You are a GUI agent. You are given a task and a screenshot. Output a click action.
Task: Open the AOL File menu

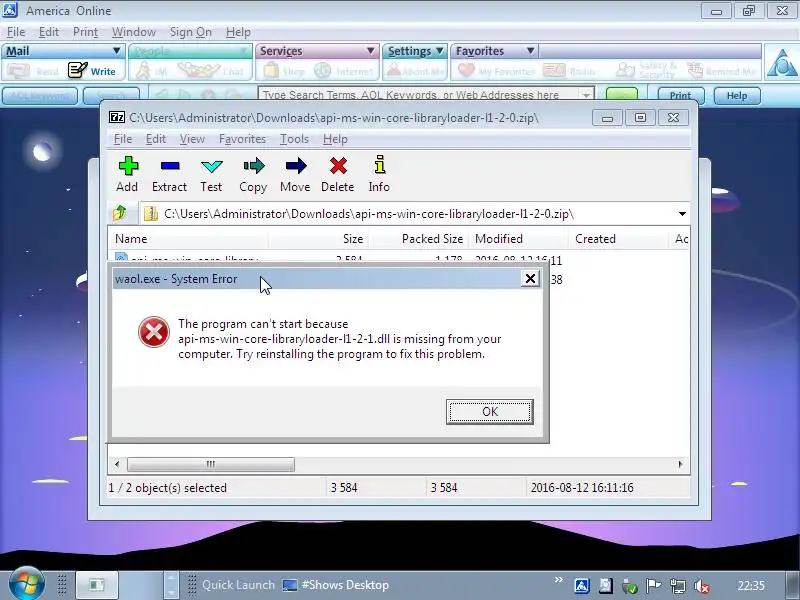[x=16, y=32]
